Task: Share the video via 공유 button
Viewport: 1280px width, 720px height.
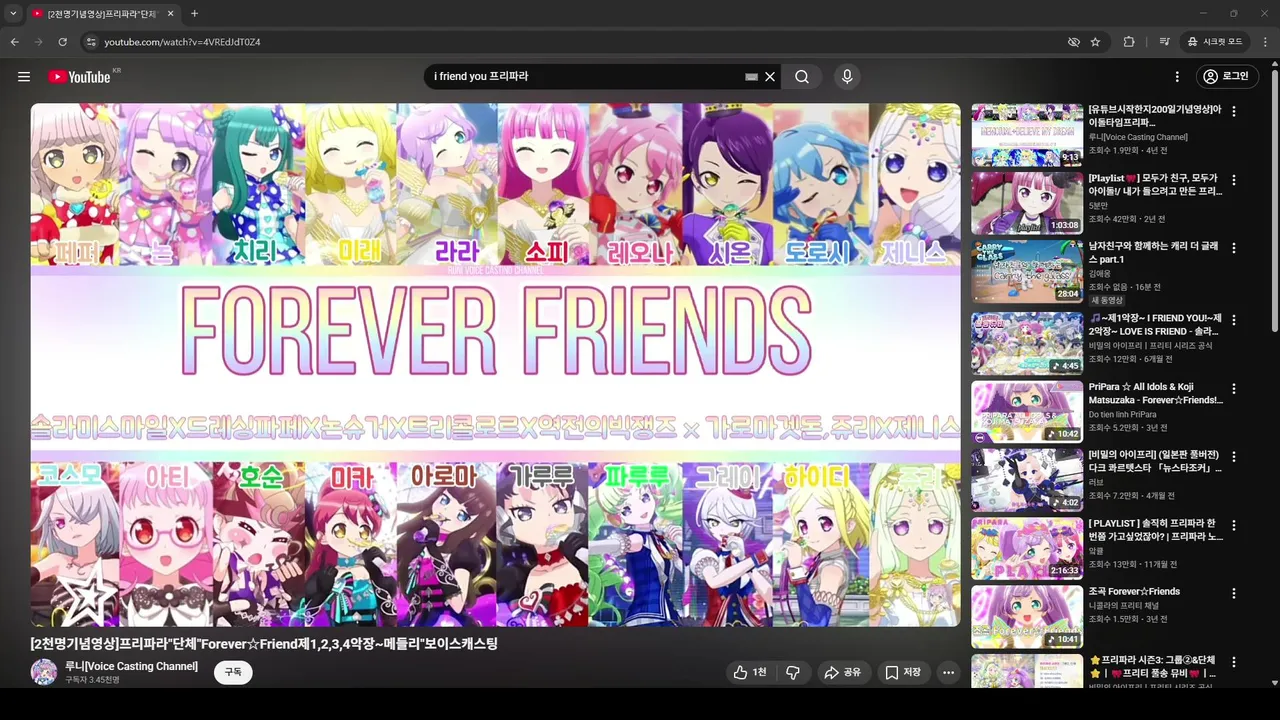Action: [843, 673]
